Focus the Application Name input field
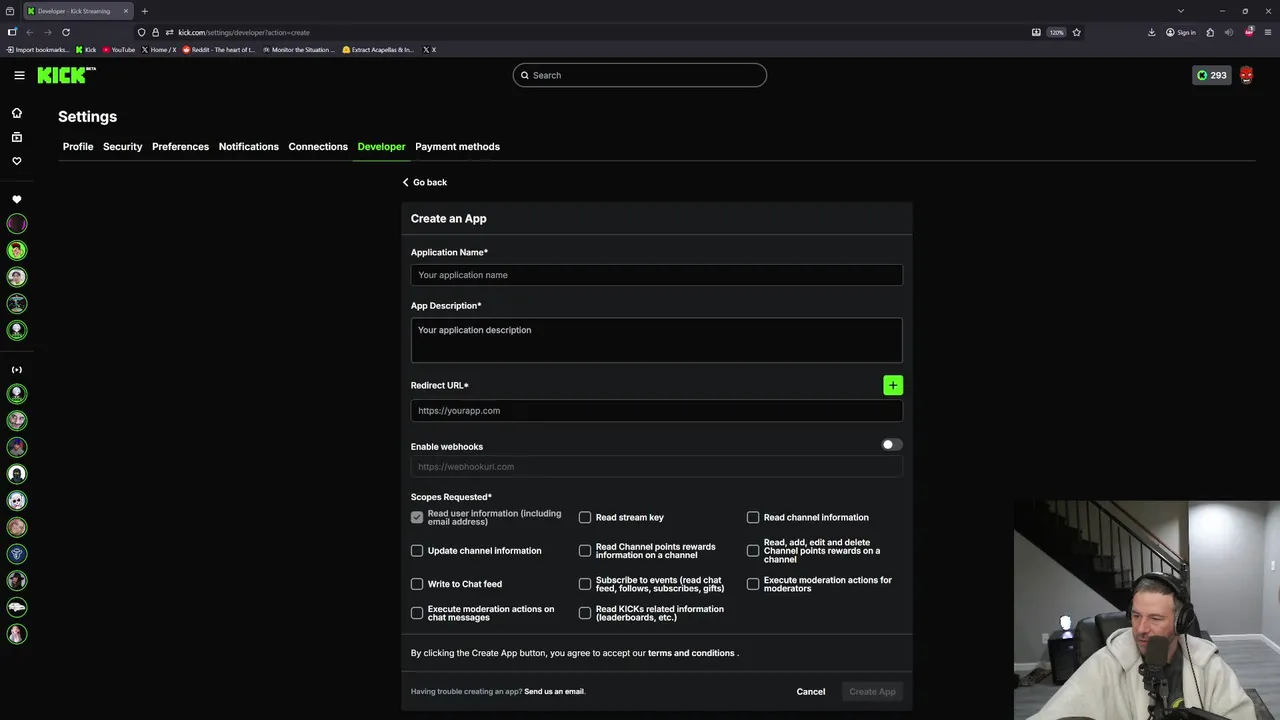Image resolution: width=1280 pixels, height=720 pixels. [x=656, y=275]
